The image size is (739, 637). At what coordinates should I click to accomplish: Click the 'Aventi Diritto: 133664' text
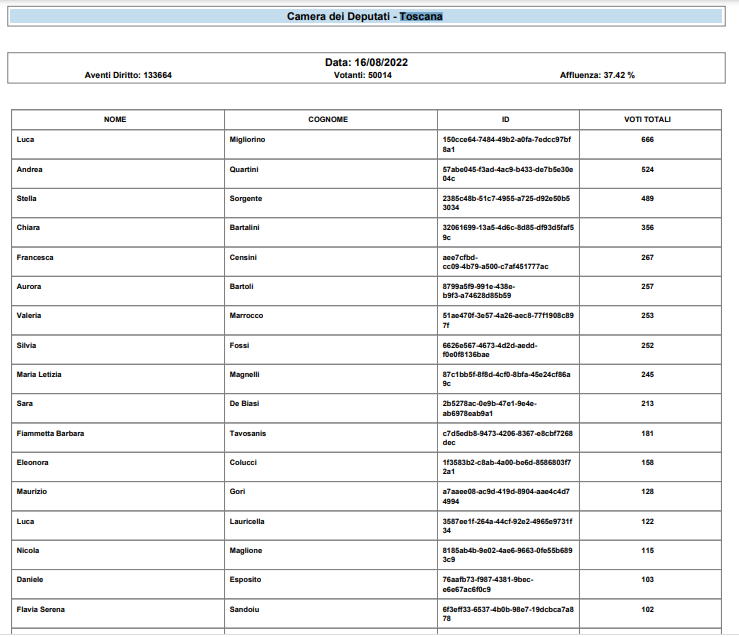pos(128,75)
